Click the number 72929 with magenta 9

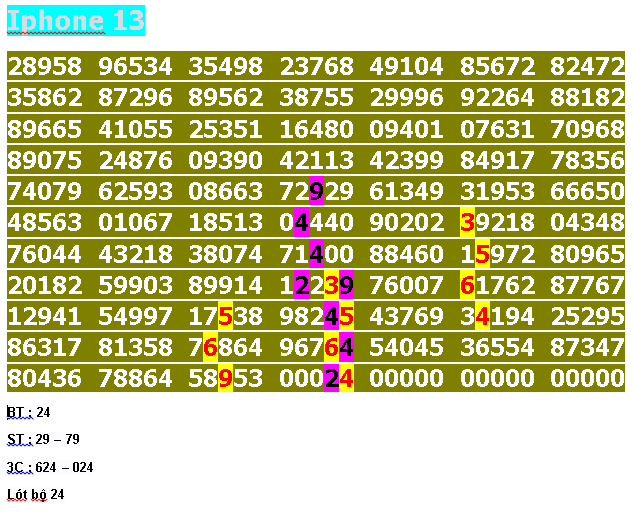point(316,191)
